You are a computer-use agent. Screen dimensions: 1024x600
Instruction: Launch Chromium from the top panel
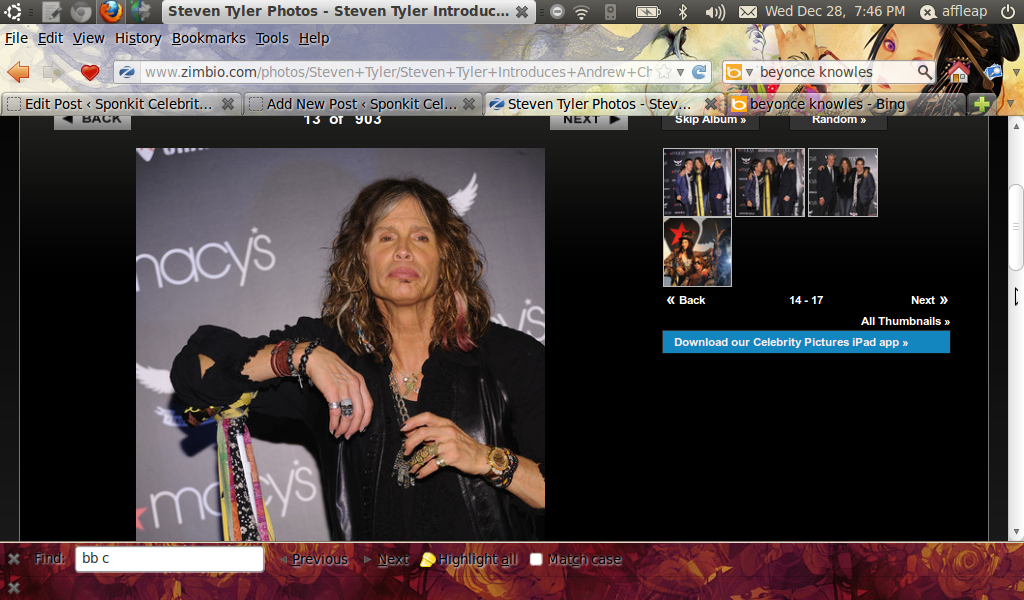pos(81,11)
